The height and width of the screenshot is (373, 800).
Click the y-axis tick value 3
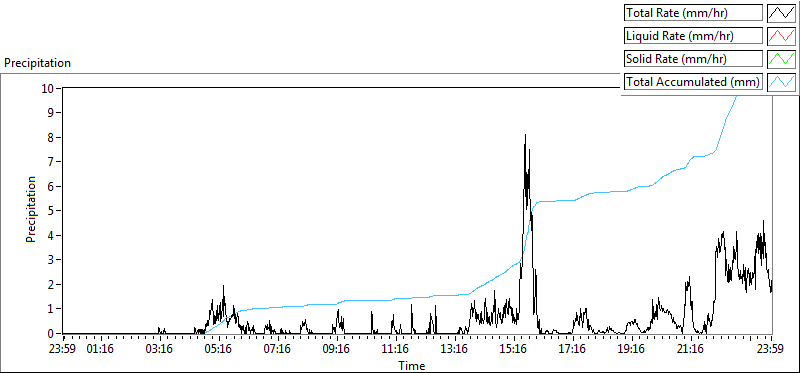click(52, 260)
